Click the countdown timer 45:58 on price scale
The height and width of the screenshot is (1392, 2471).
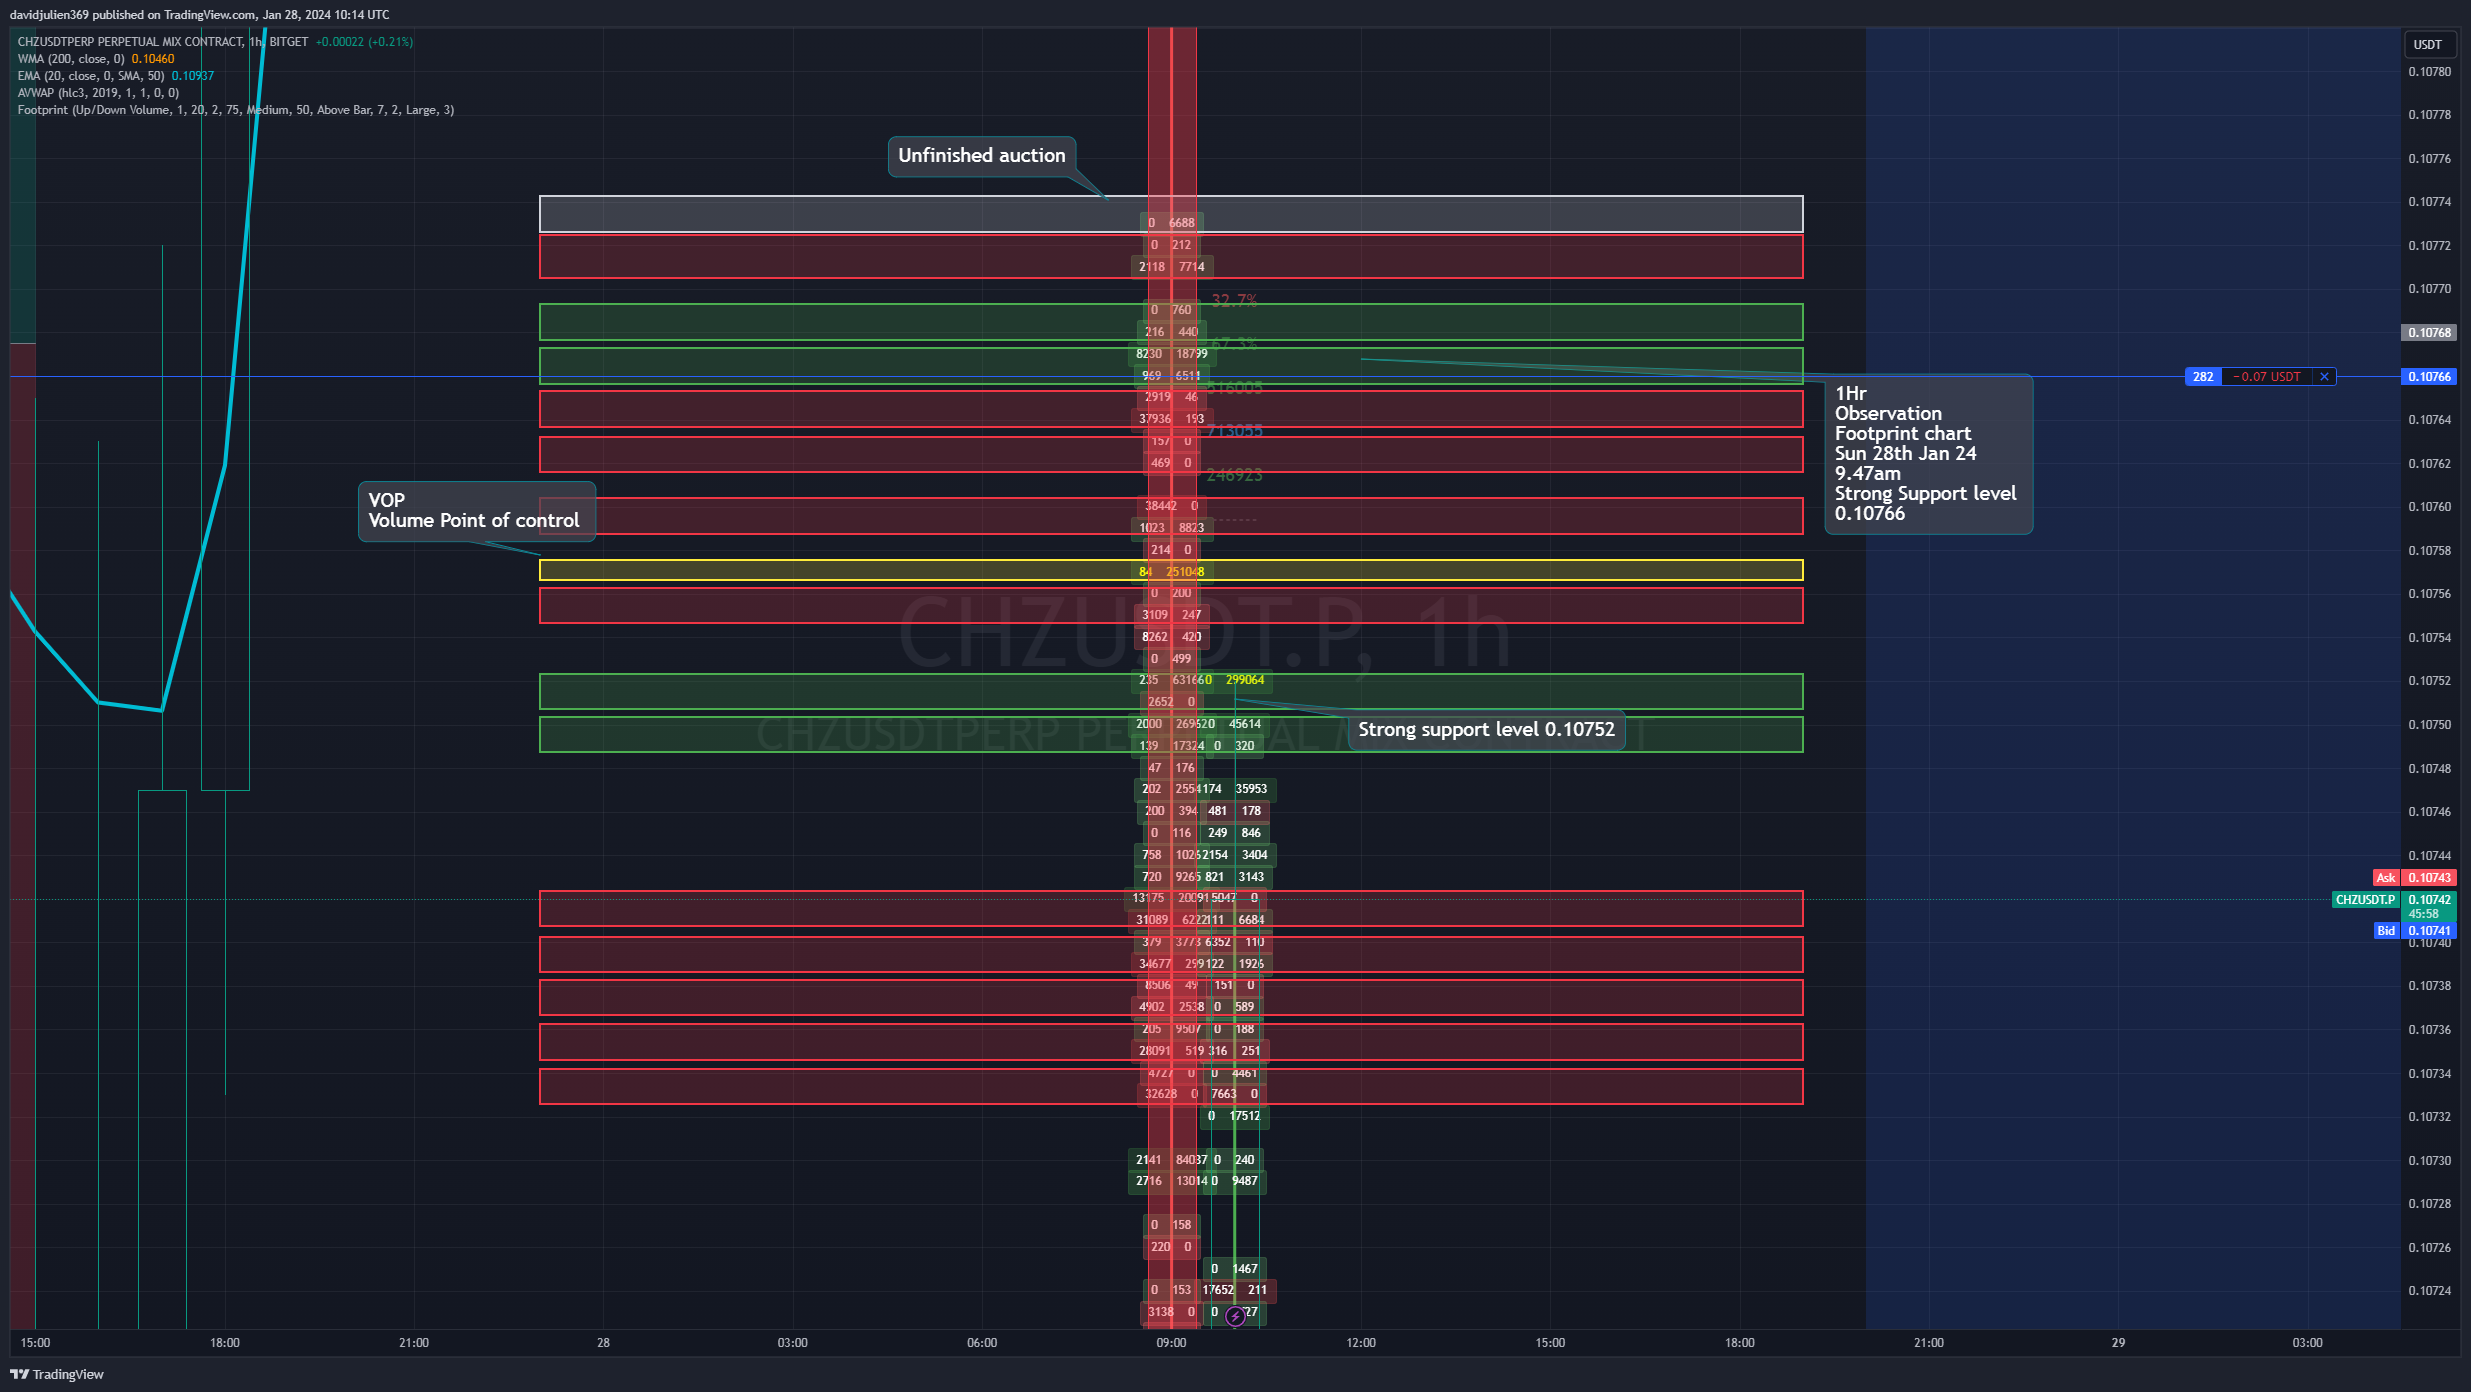[2424, 914]
